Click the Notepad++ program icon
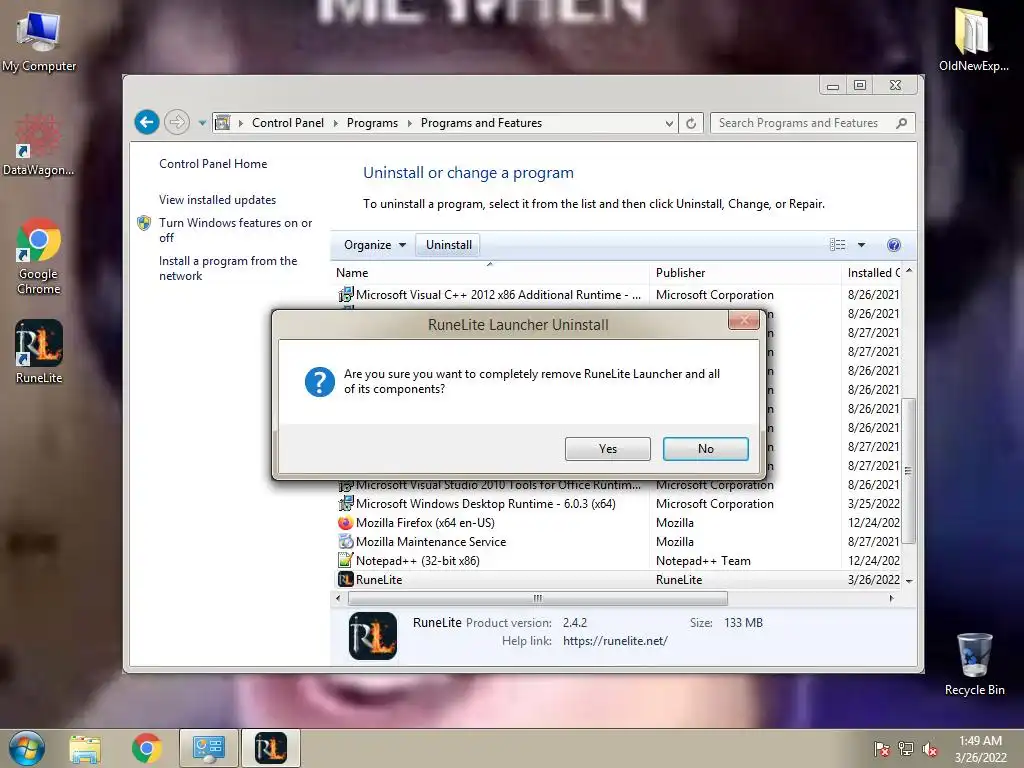The image size is (1024, 768). (x=345, y=560)
